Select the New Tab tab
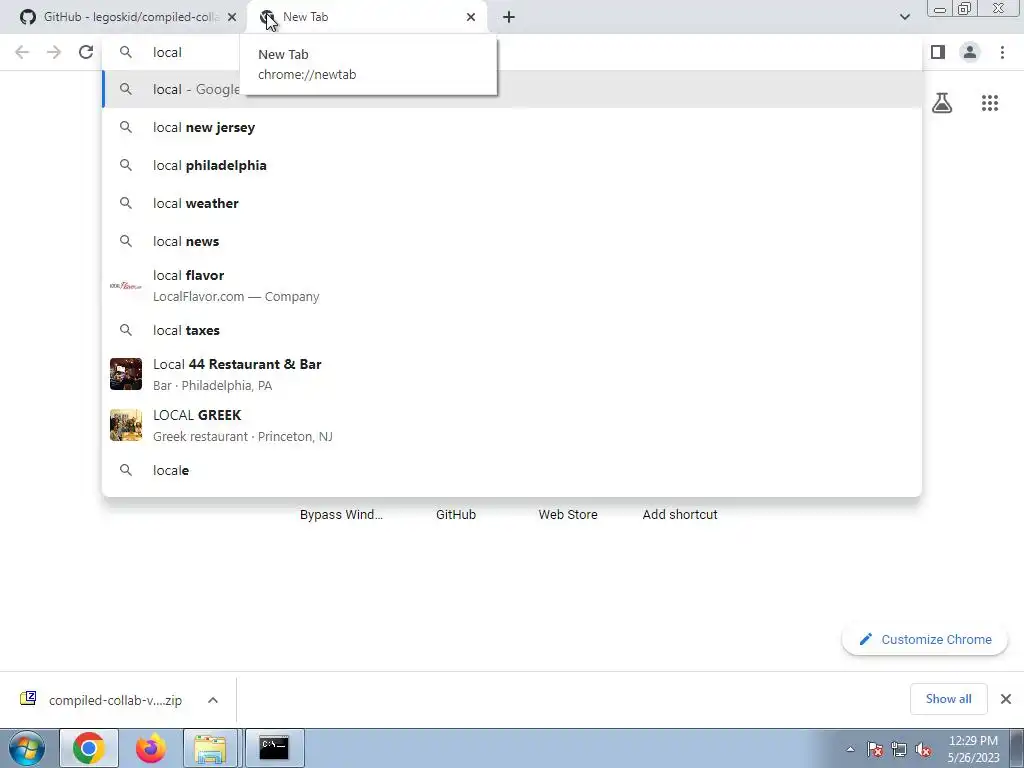This screenshot has height=768, width=1024. [x=367, y=17]
